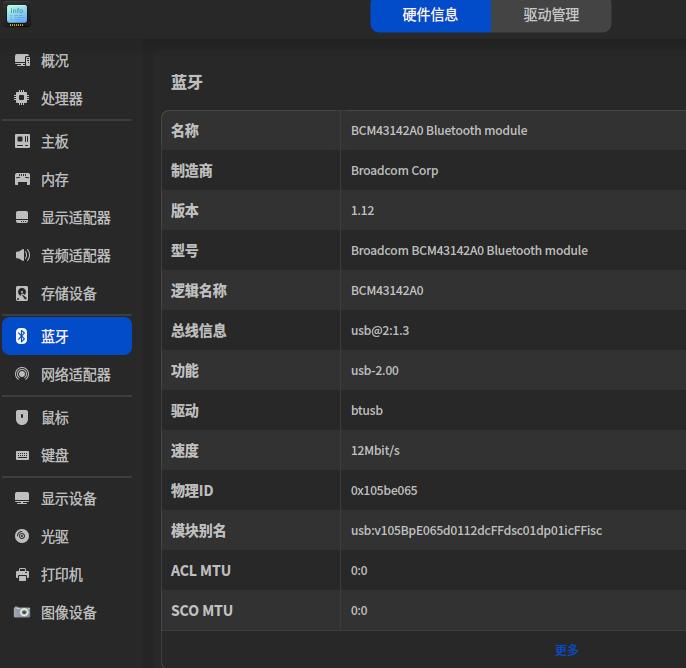Select the 内存 memory icon
The height and width of the screenshot is (668, 686).
tap(22, 179)
